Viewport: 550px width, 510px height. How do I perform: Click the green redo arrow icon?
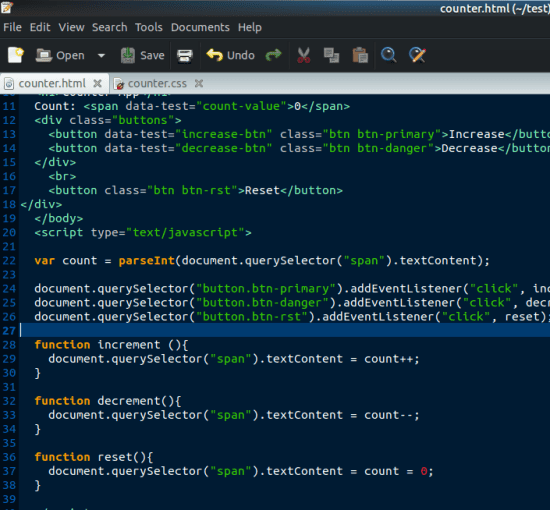pos(273,55)
